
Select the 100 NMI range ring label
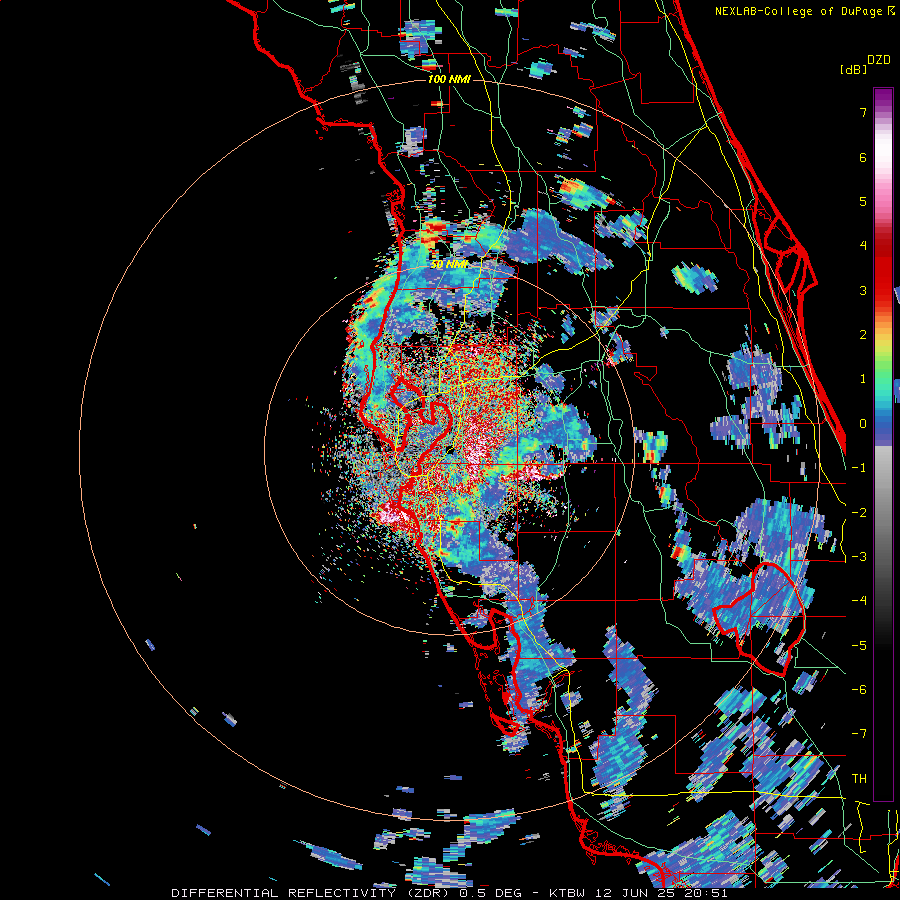[449, 79]
